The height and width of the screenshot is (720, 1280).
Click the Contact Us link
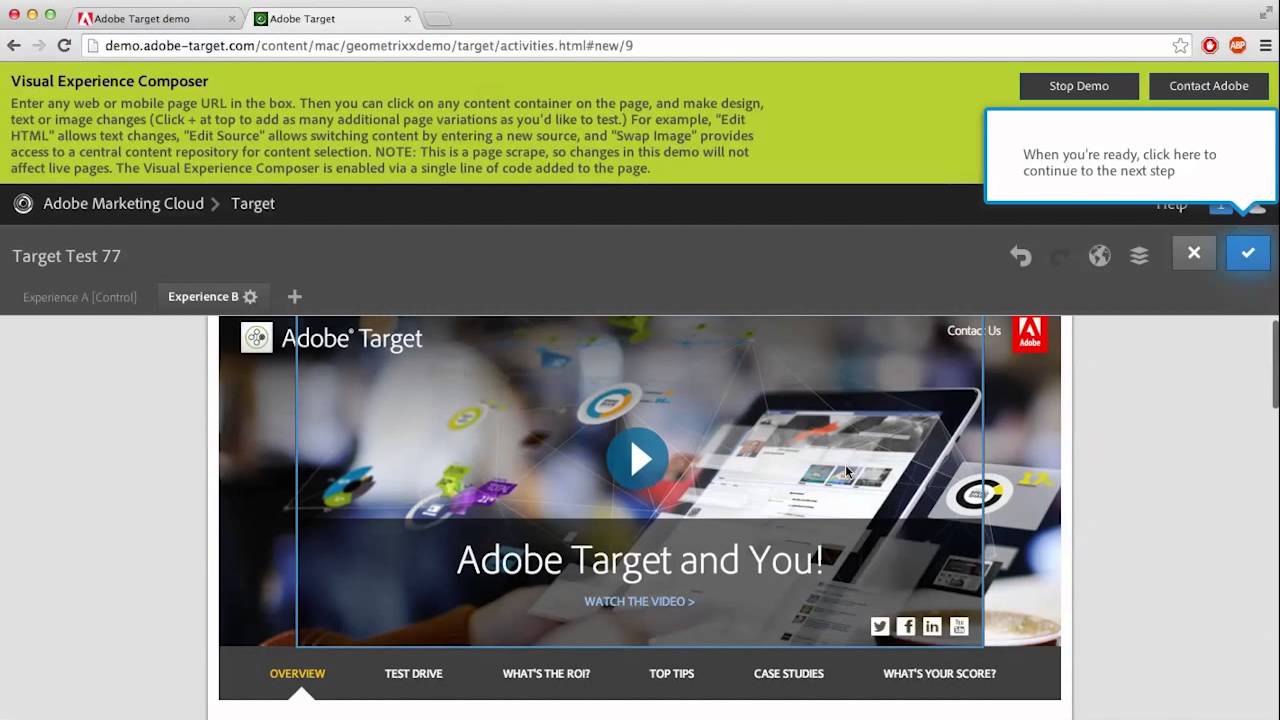click(x=974, y=331)
